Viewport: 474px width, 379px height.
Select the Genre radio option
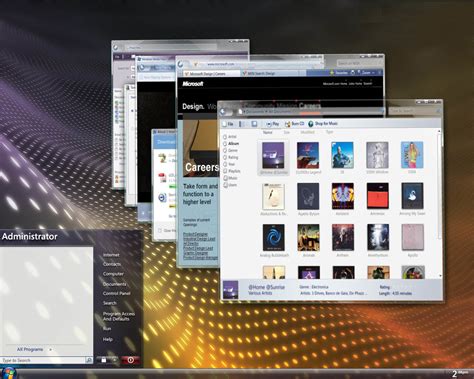click(225, 150)
